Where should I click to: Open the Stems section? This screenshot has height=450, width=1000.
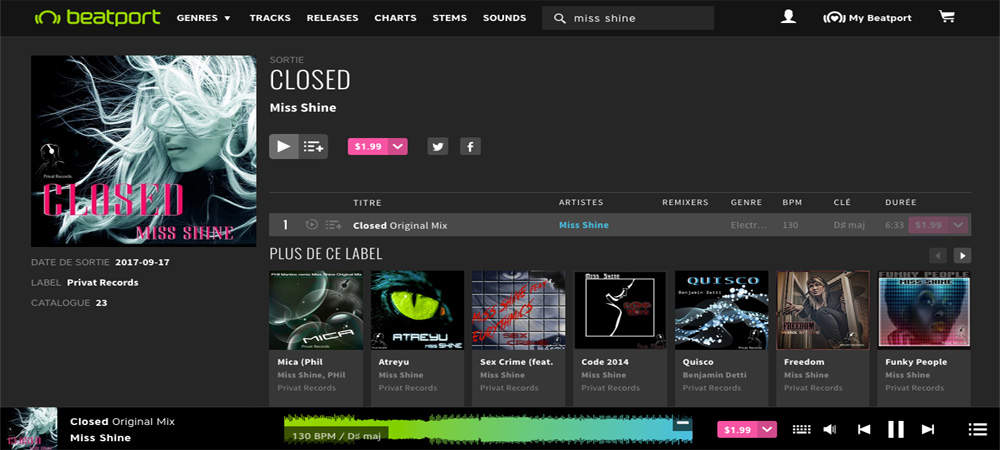pos(449,18)
